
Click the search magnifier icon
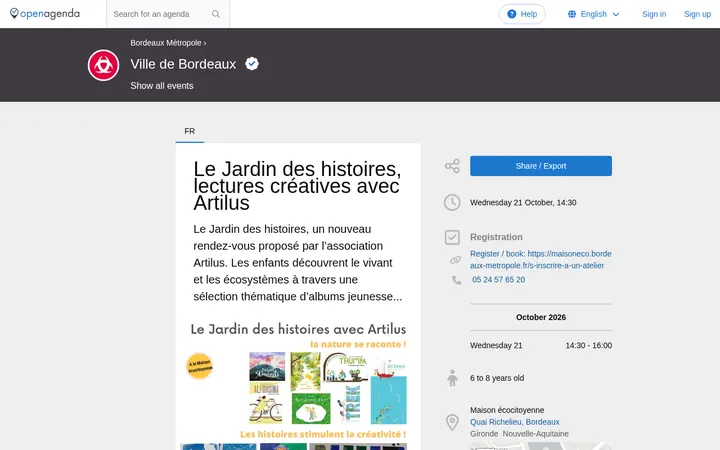tap(216, 14)
